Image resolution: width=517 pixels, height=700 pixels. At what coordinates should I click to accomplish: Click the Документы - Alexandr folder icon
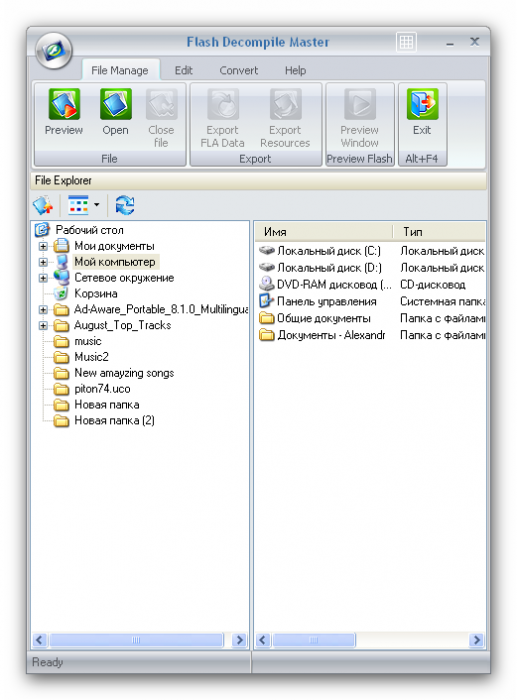click(x=267, y=335)
